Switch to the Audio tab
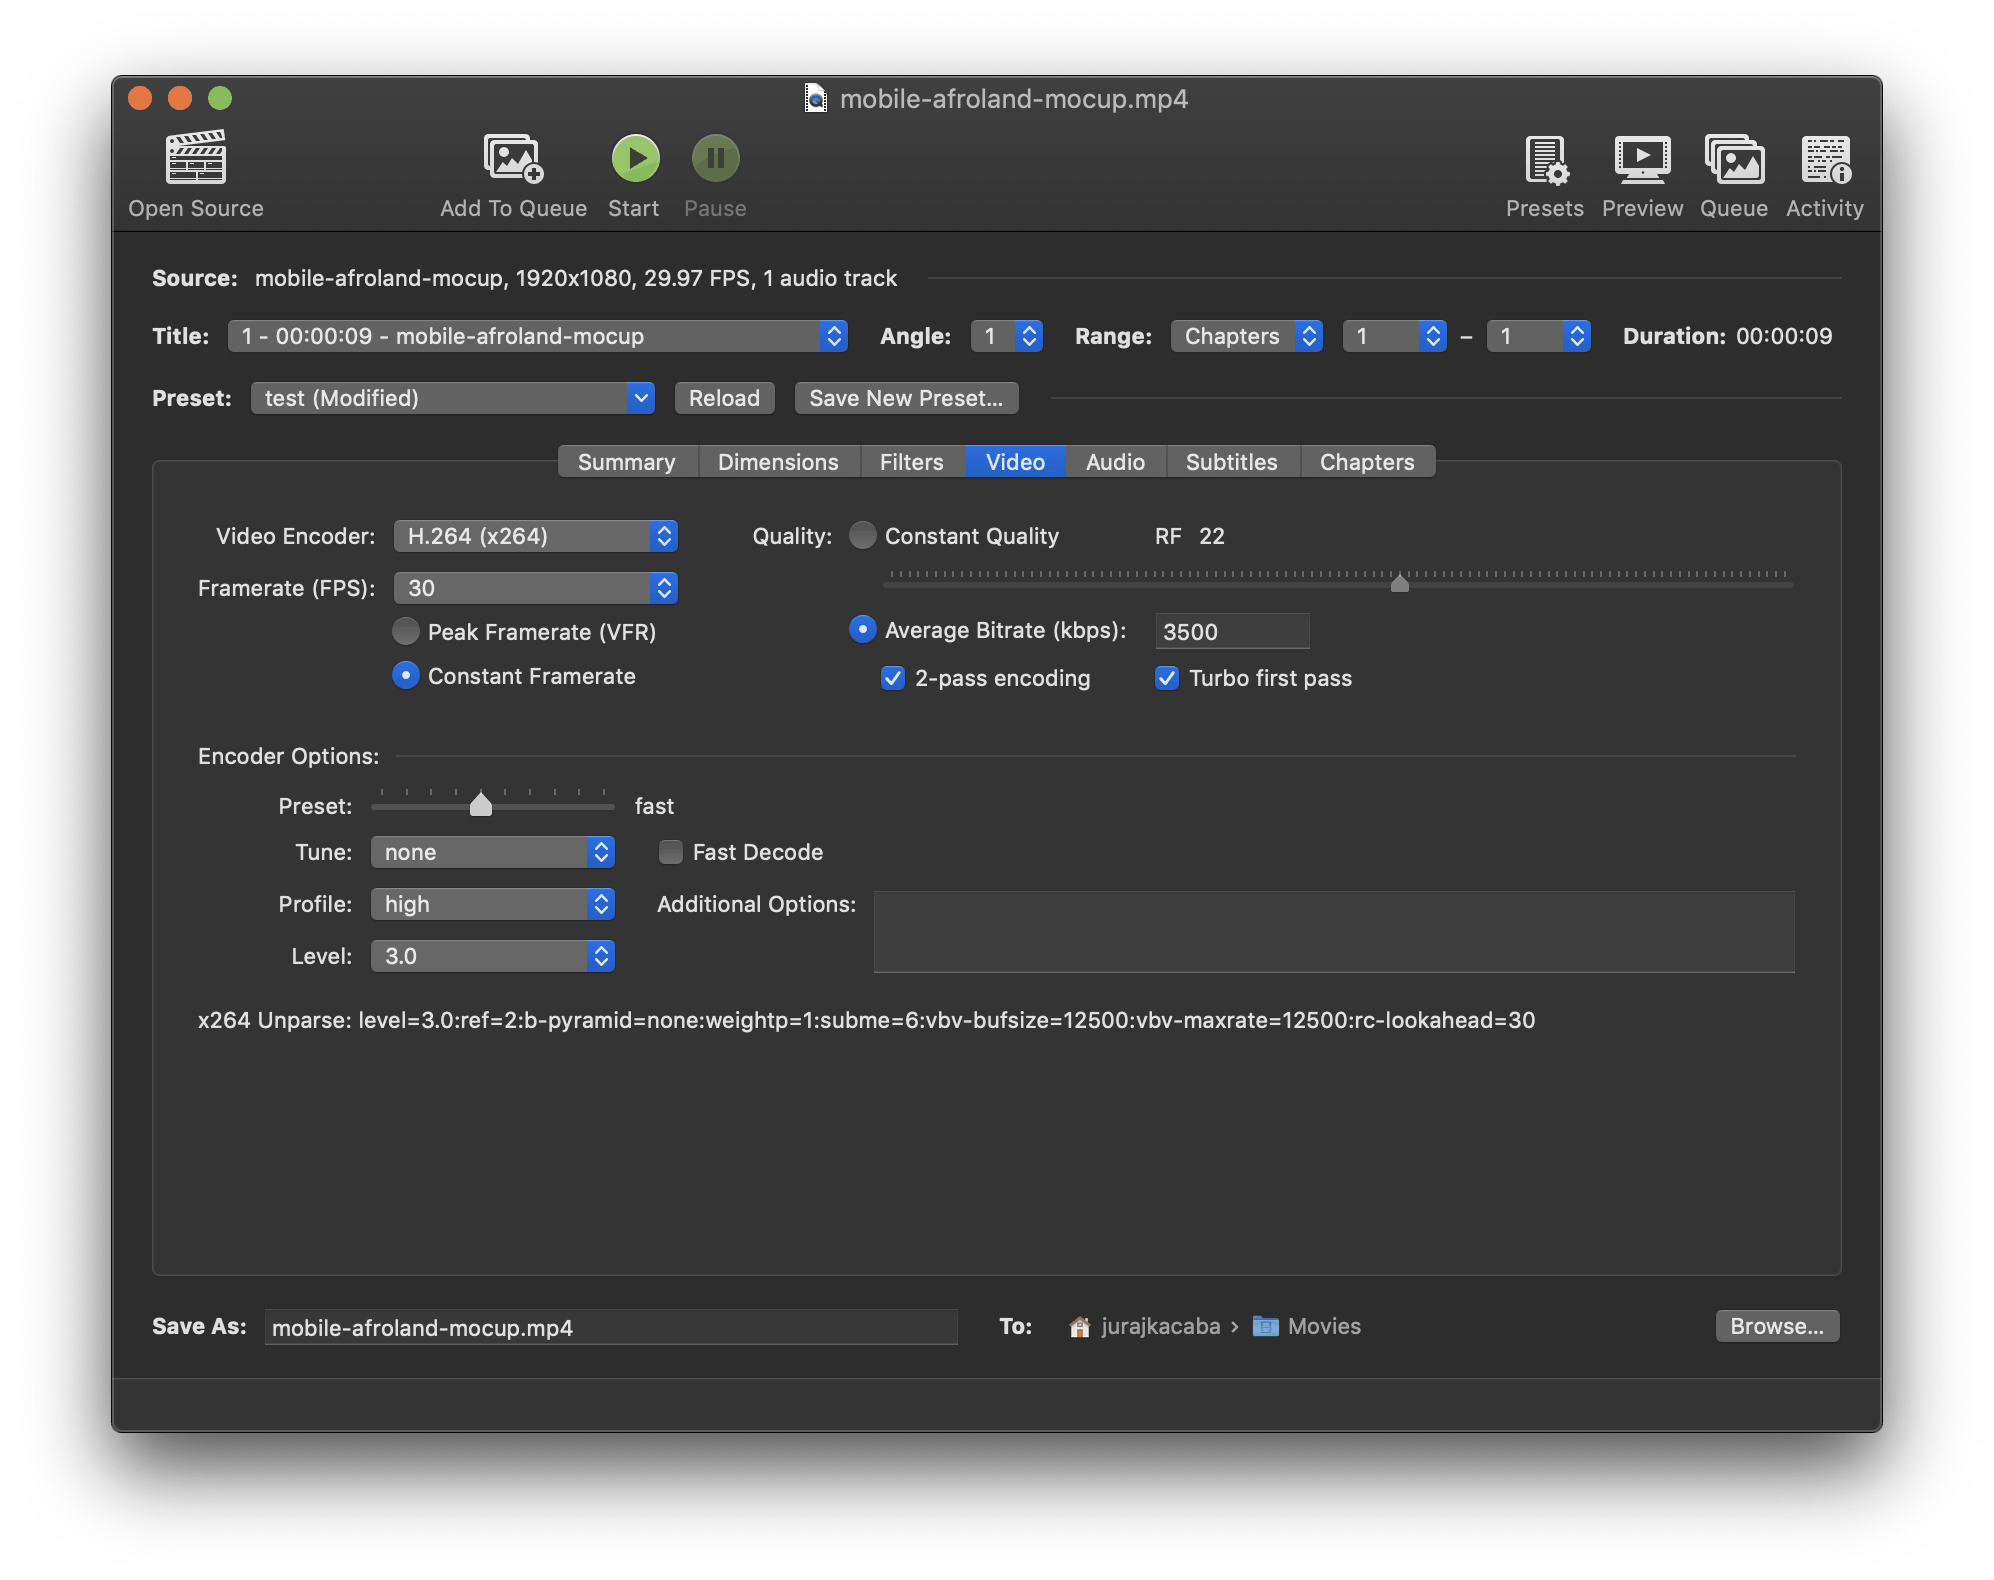The image size is (1994, 1580). pyautogui.click(x=1115, y=462)
